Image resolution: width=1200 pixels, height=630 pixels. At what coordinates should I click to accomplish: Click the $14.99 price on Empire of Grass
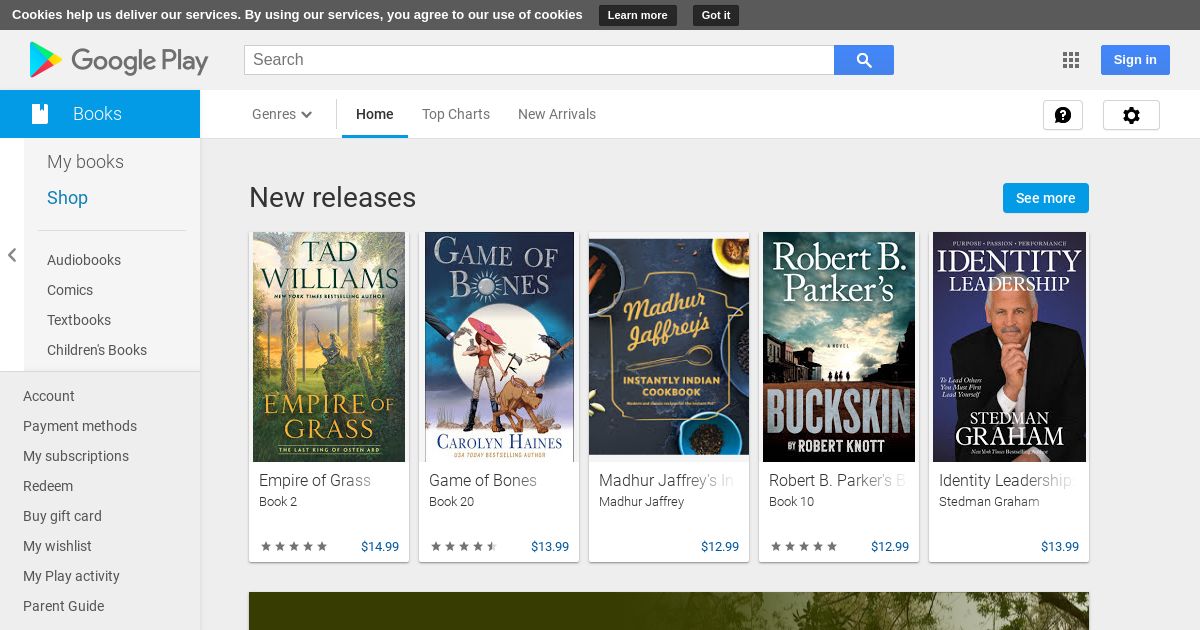click(380, 547)
